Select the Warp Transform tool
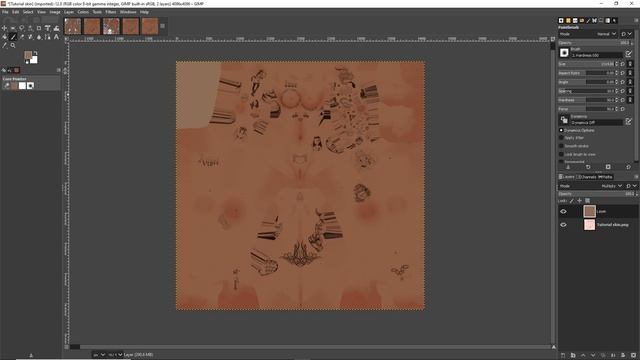The height and width of the screenshot is (360, 640). 56,28
